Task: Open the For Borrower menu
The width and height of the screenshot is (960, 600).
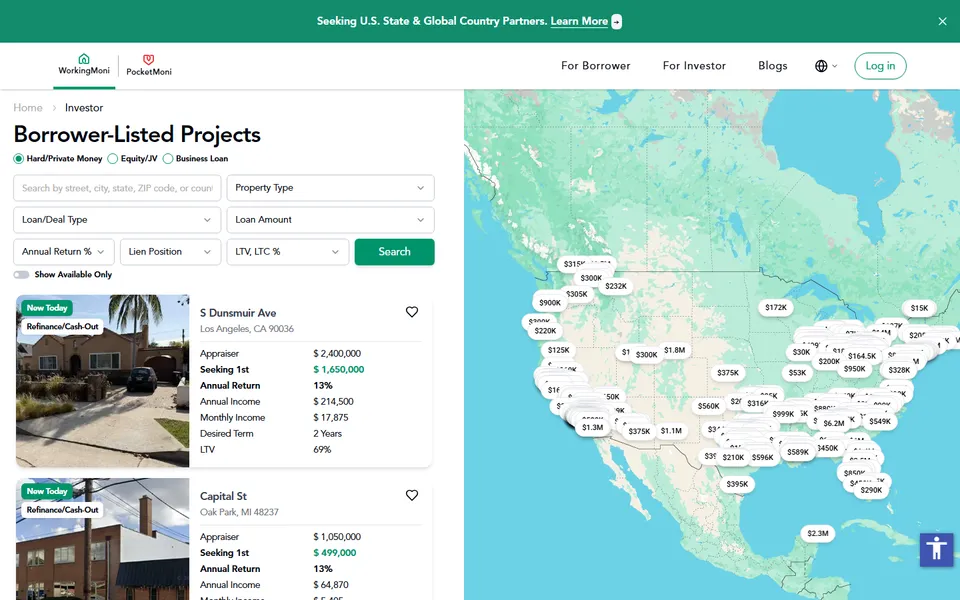Action: [x=595, y=66]
